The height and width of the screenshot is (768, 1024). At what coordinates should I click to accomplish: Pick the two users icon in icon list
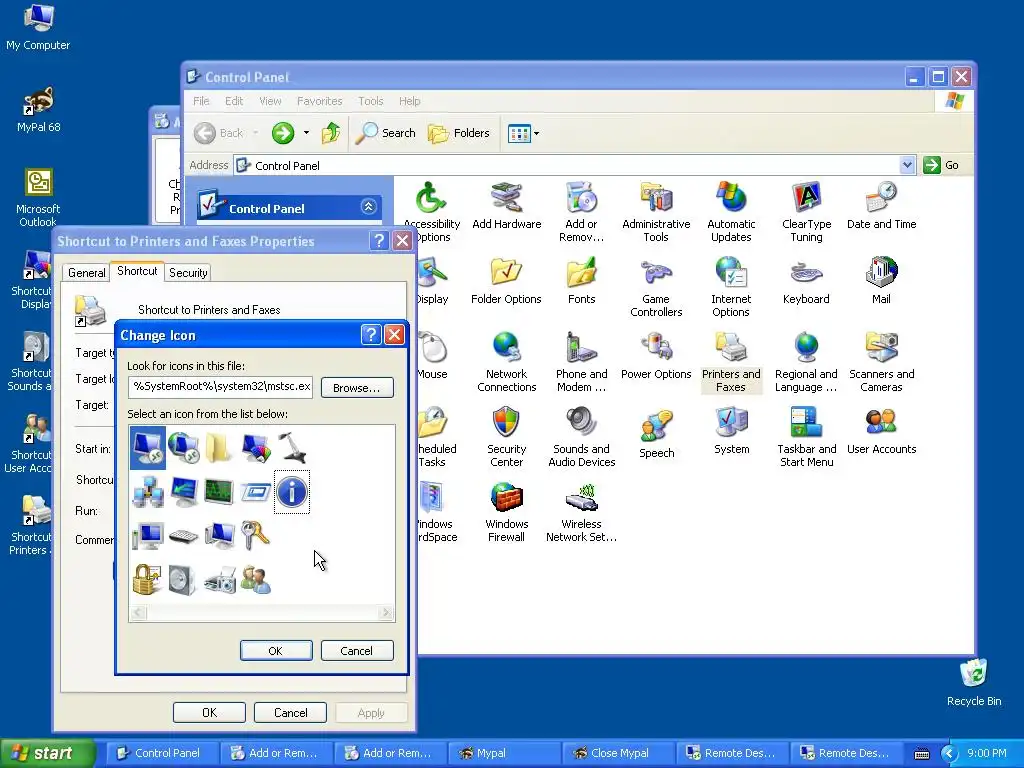255,579
